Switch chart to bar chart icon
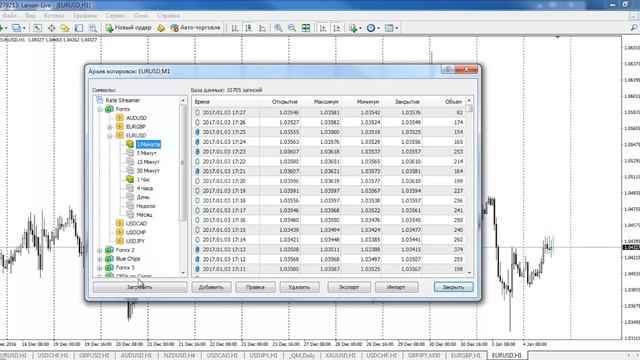This screenshot has height=360, width=640. [x=235, y=28]
